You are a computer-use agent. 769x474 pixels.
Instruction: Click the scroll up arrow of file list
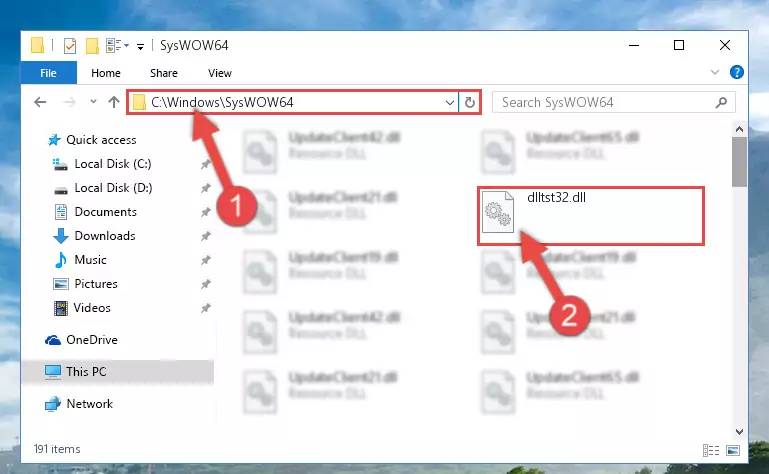click(x=739, y=130)
